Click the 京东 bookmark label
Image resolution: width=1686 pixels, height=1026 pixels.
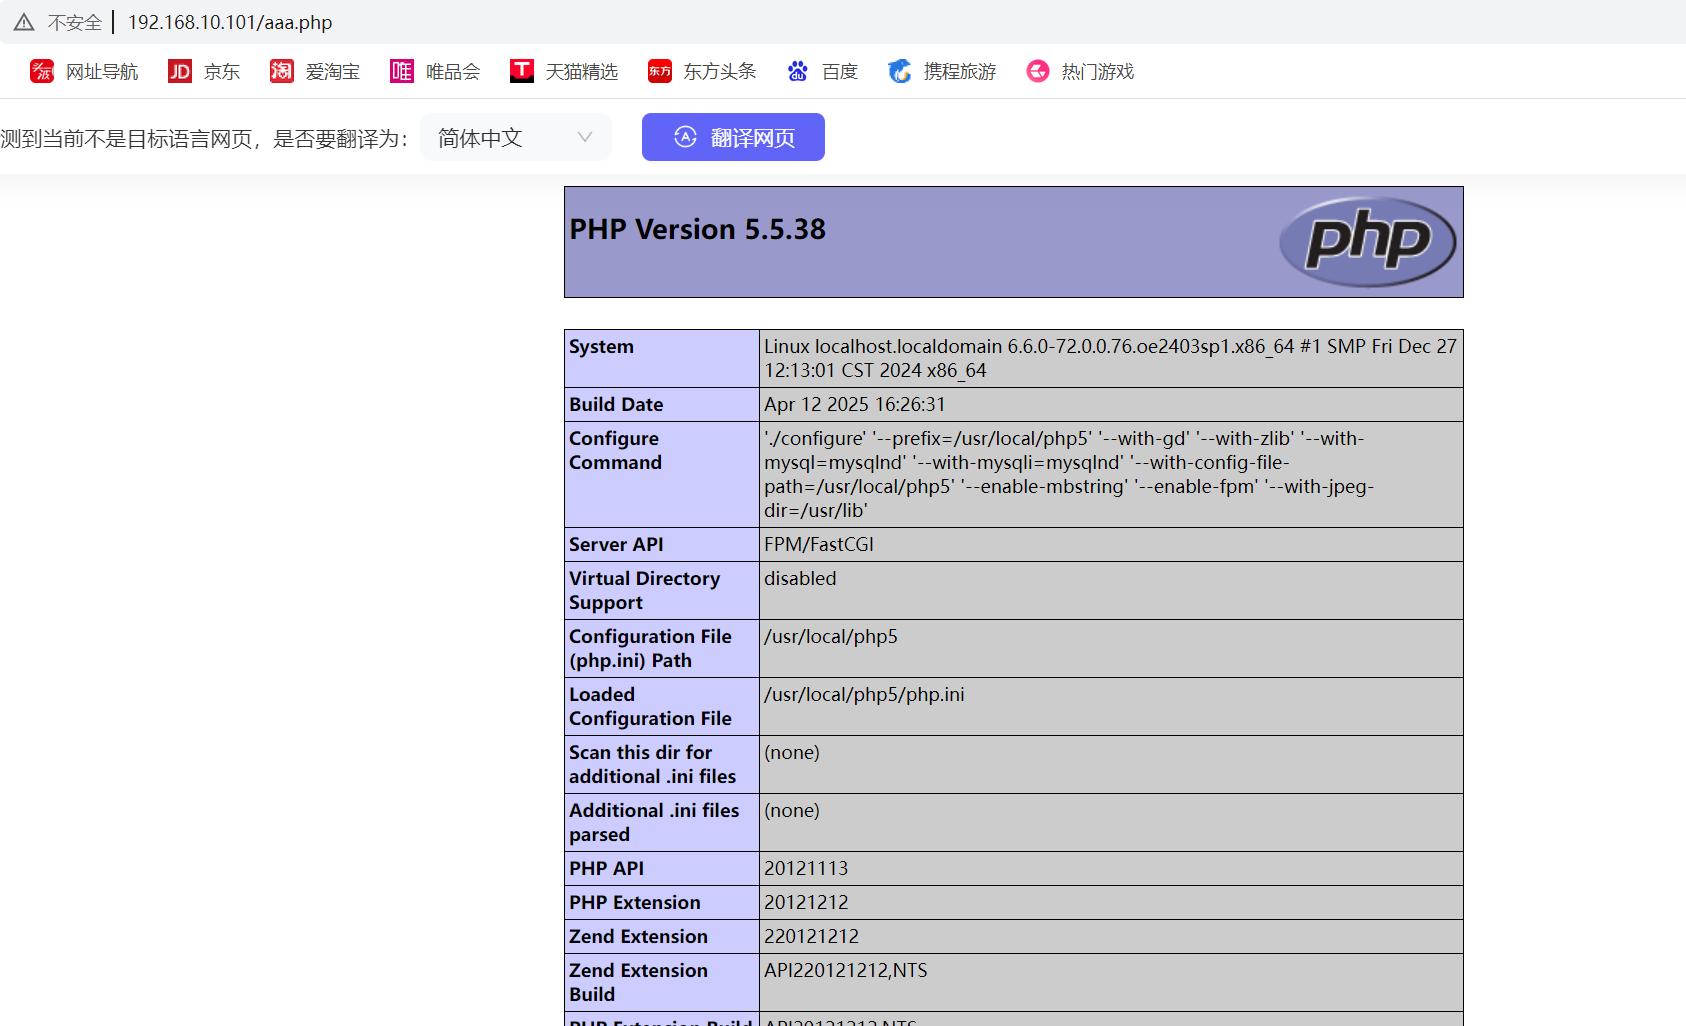coord(222,71)
